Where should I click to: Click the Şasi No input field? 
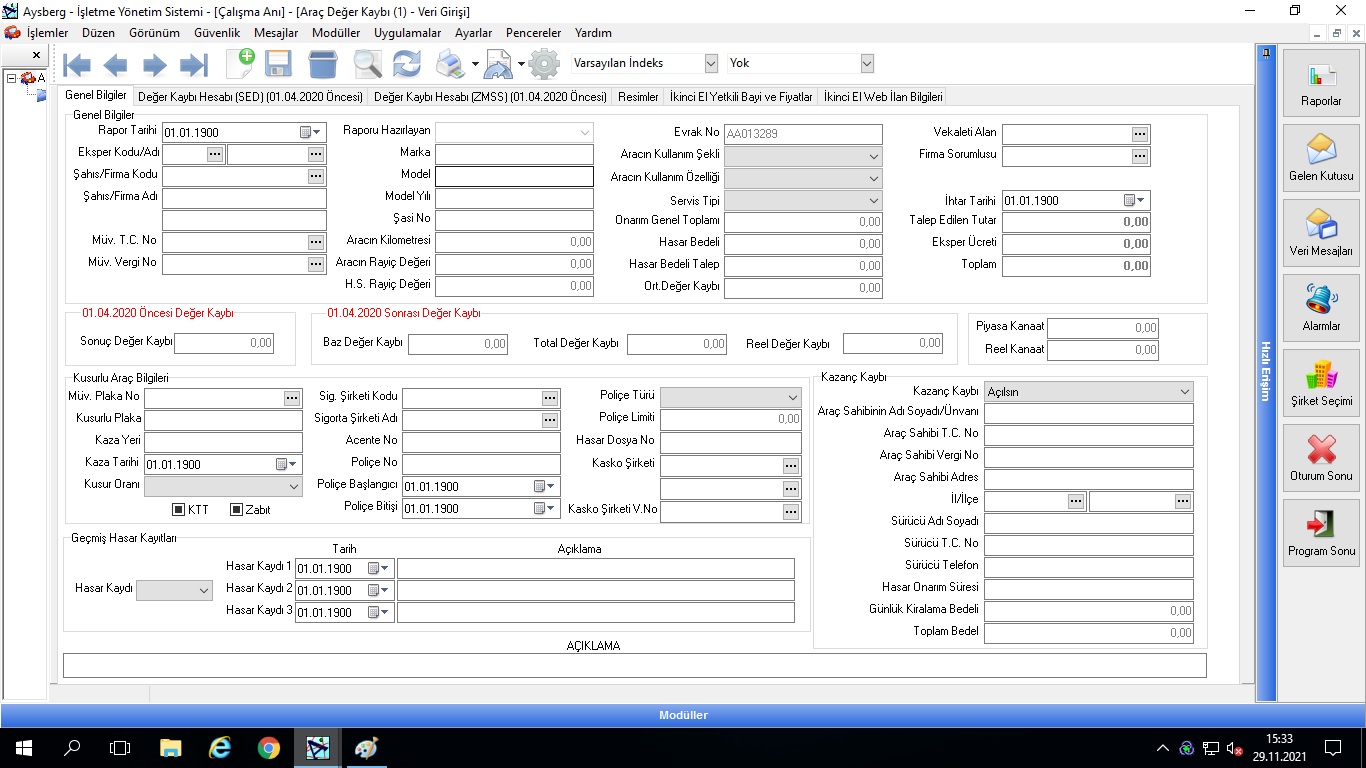[514, 220]
